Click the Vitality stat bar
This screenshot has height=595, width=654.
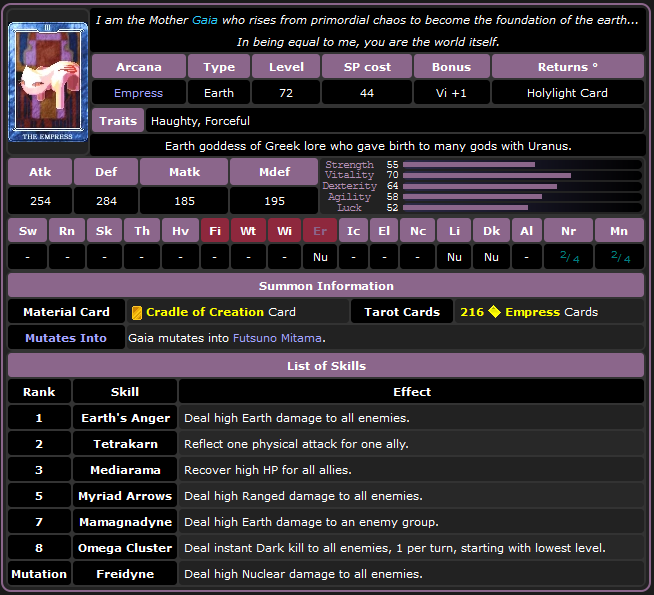click(486, 175)
